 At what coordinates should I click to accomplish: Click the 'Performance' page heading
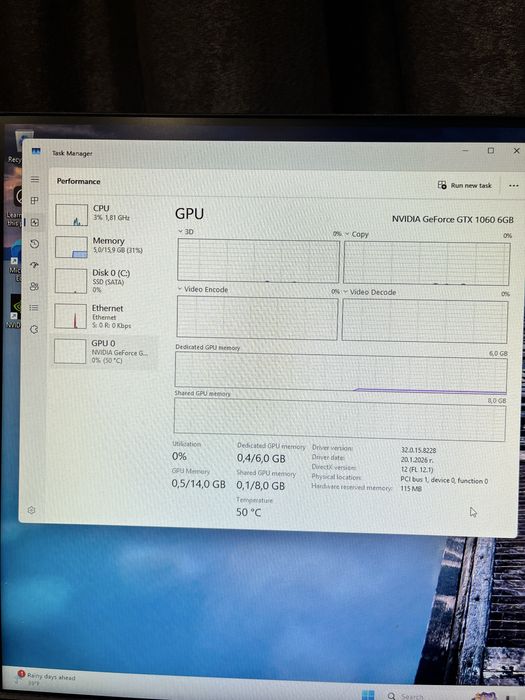click(x=78, y=181)
